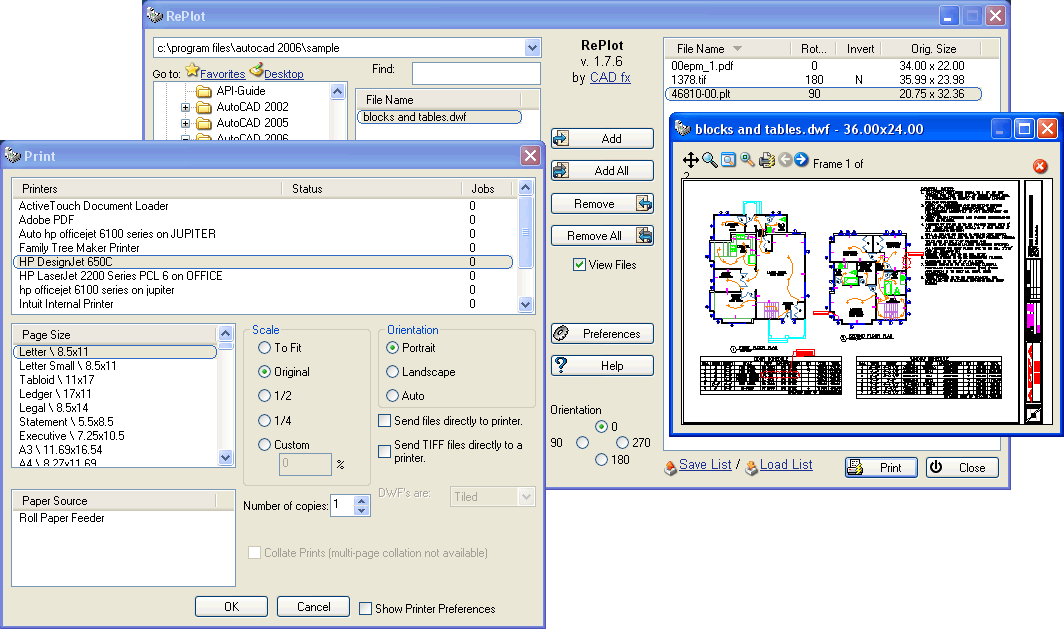1064x629 pixels.
Task: Select the Adobe PDF printer
Action: 263,220
